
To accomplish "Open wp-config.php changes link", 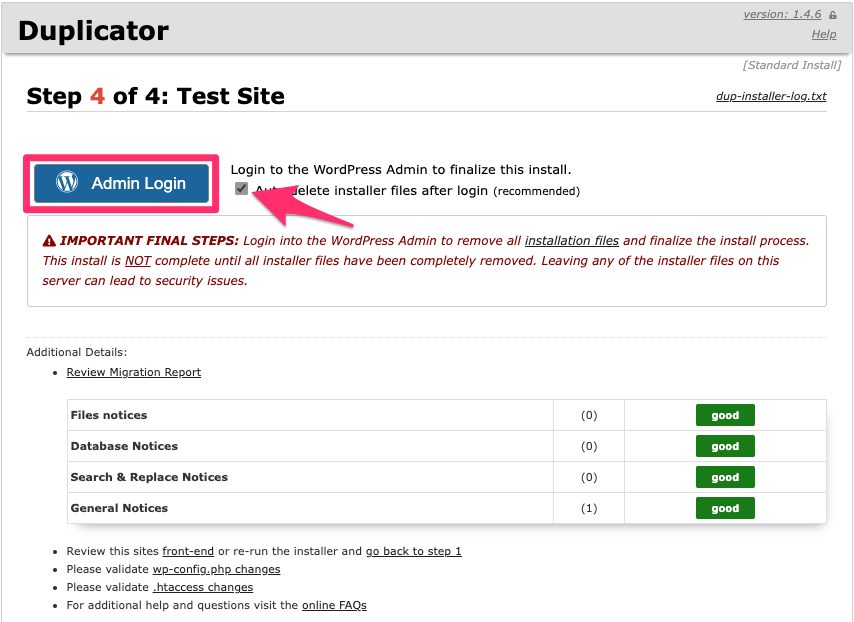I will tap(216, 569).
